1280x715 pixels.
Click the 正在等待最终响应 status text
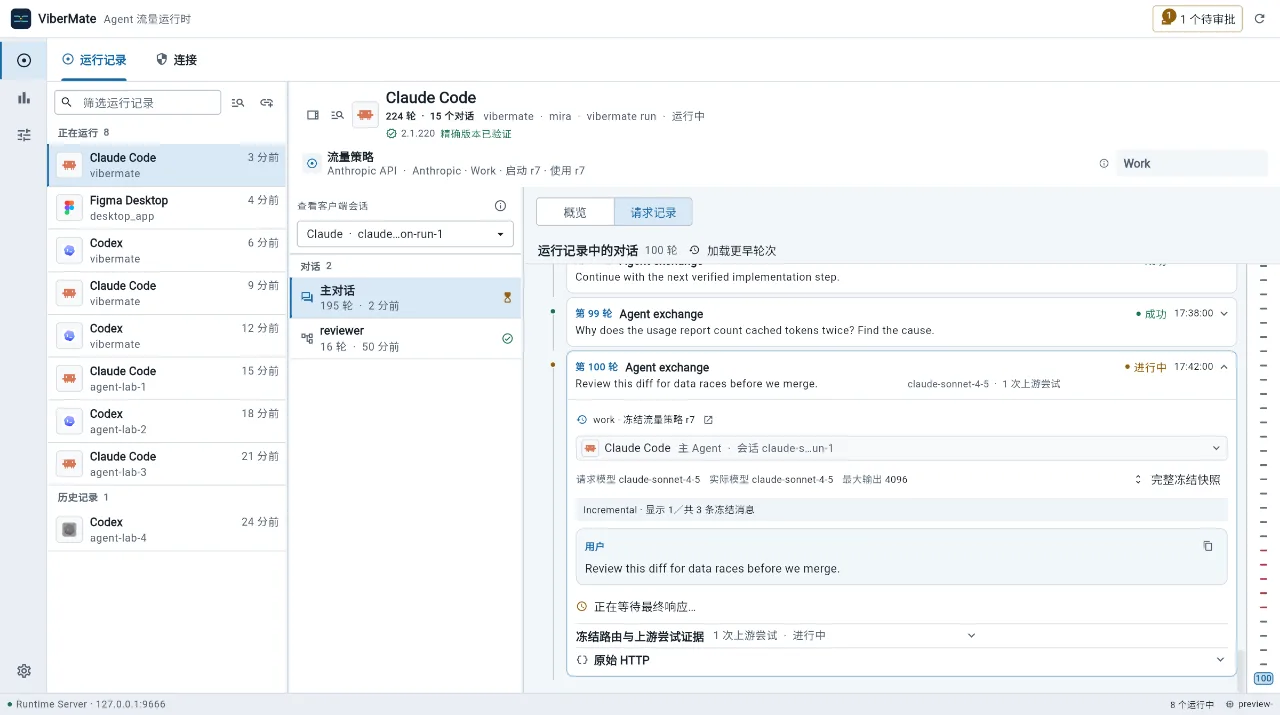(644, 606)
